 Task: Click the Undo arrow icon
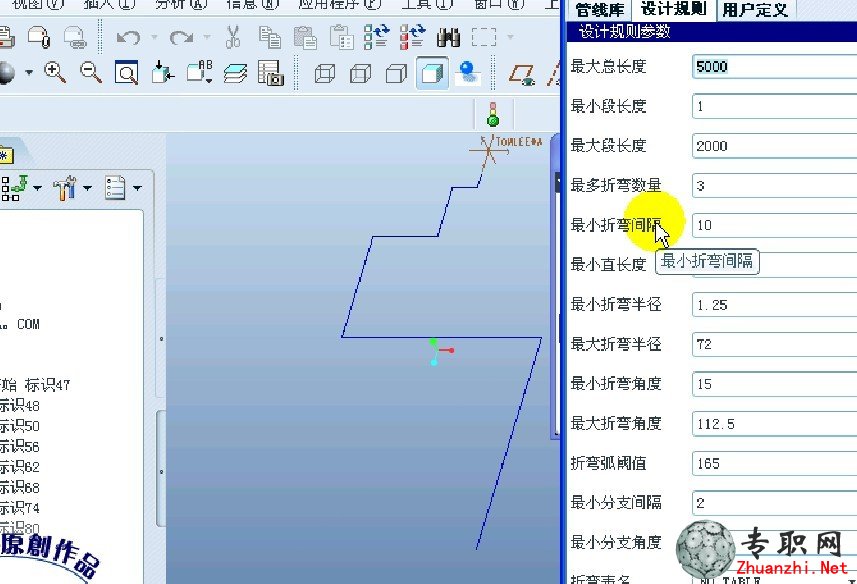[x=128, y=37]
